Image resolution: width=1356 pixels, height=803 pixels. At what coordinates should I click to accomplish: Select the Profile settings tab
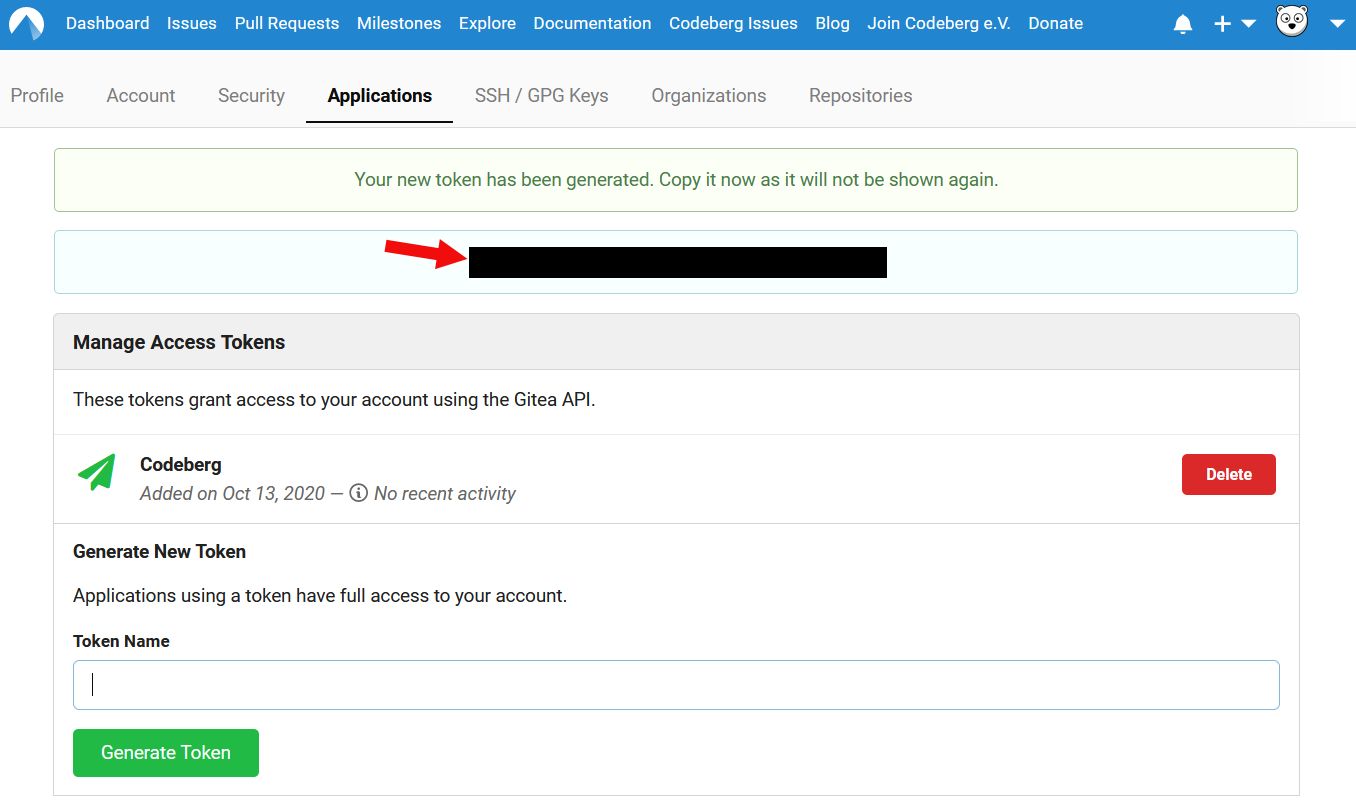tap(37, 96)
